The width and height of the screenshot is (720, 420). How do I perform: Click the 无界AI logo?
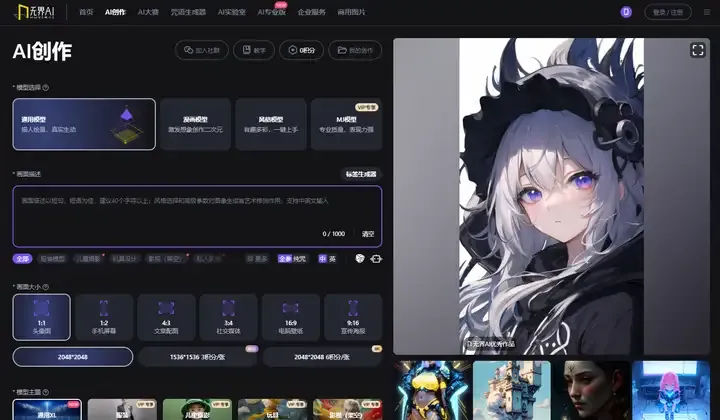(34, 12)
